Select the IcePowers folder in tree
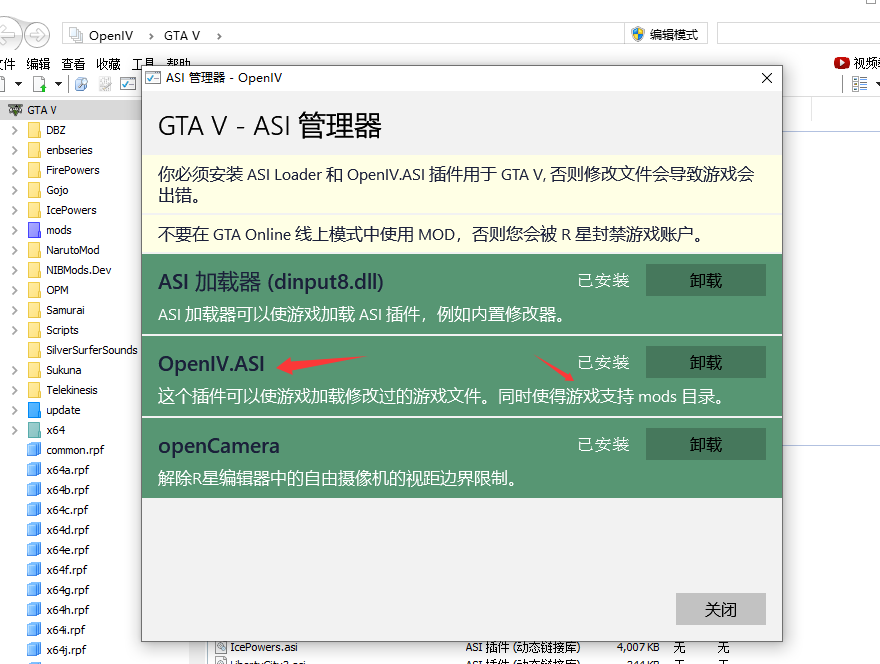The width and height of the screenshot is (880, 664). point(71,210)
